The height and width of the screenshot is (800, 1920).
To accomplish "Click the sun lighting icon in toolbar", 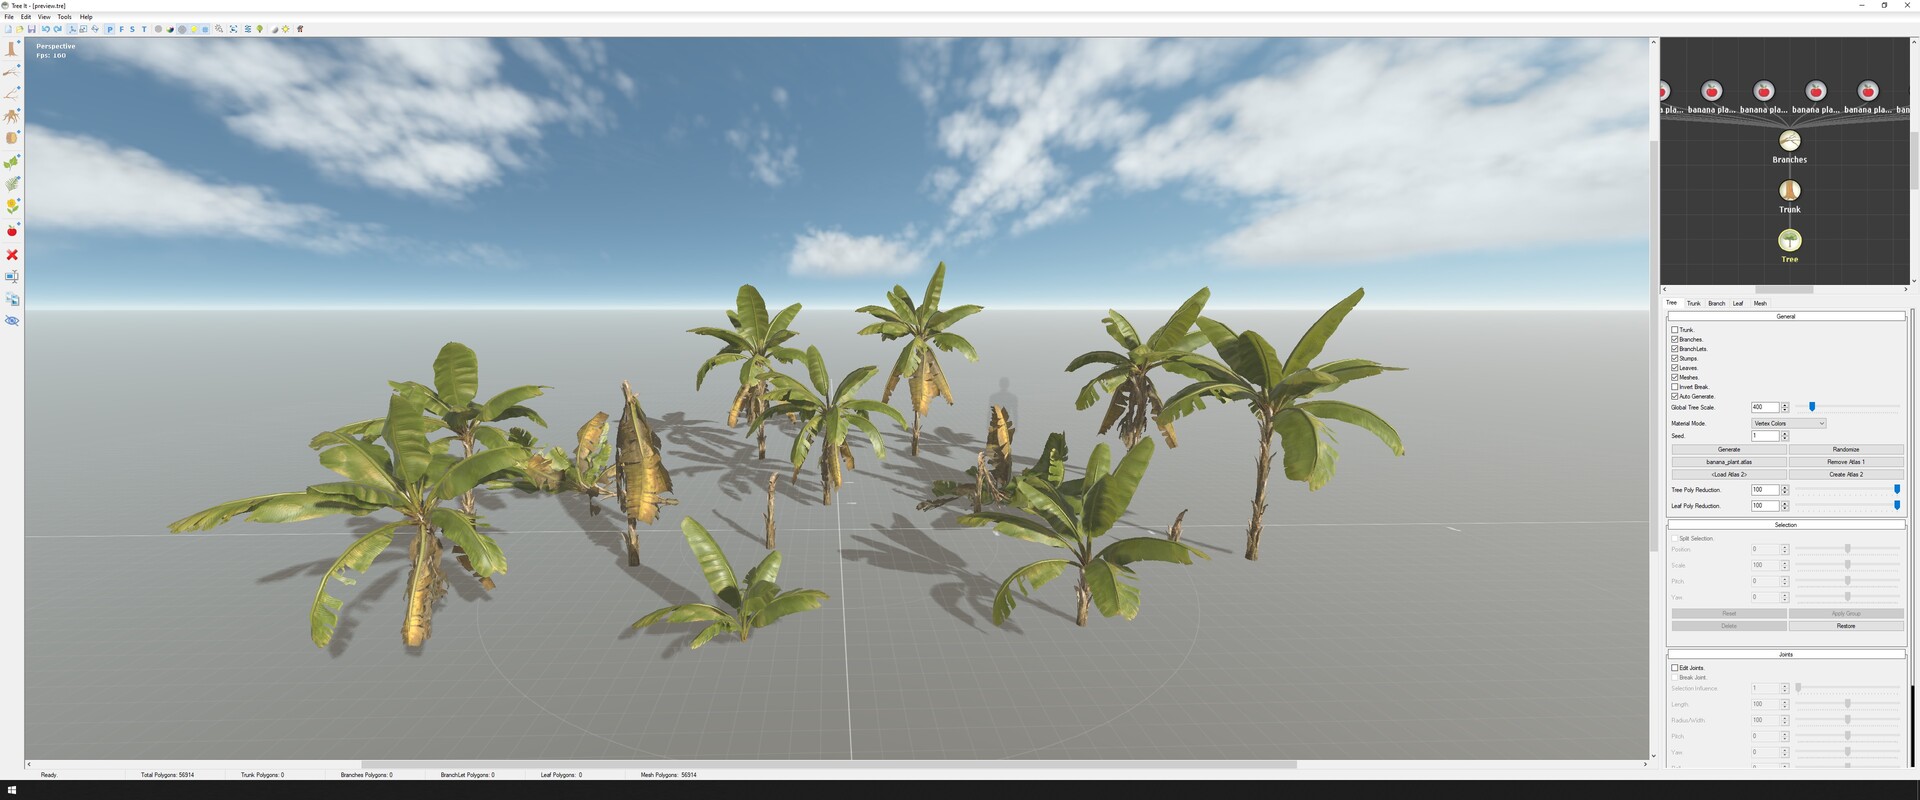I will click(x=285, y=29).
